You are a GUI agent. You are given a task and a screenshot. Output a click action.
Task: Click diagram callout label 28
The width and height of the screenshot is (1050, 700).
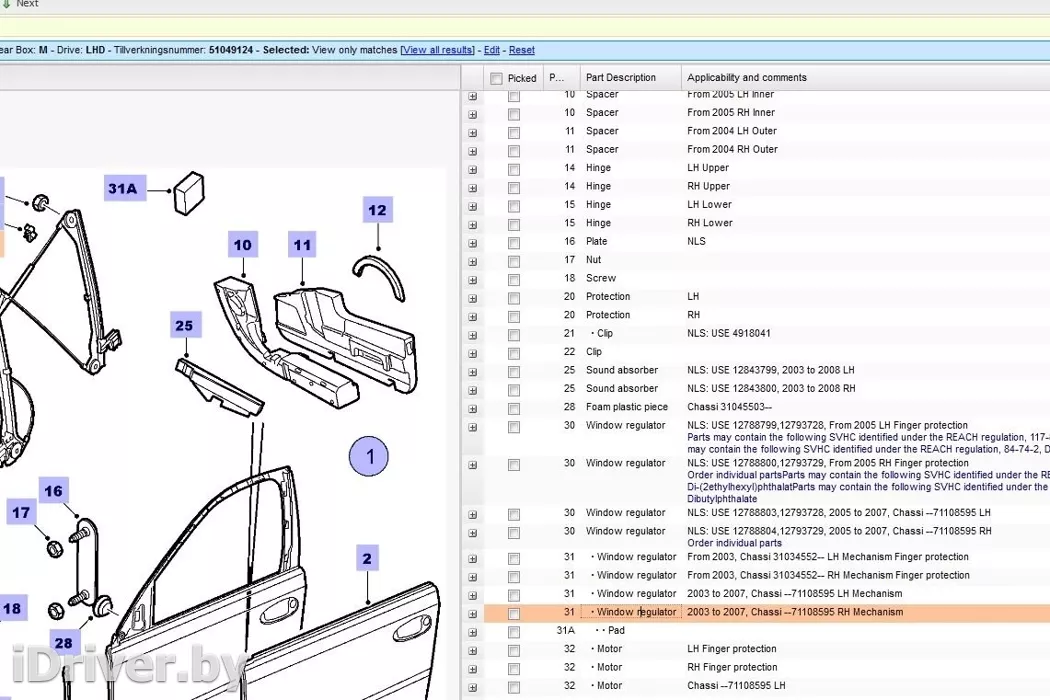[64, 643]
